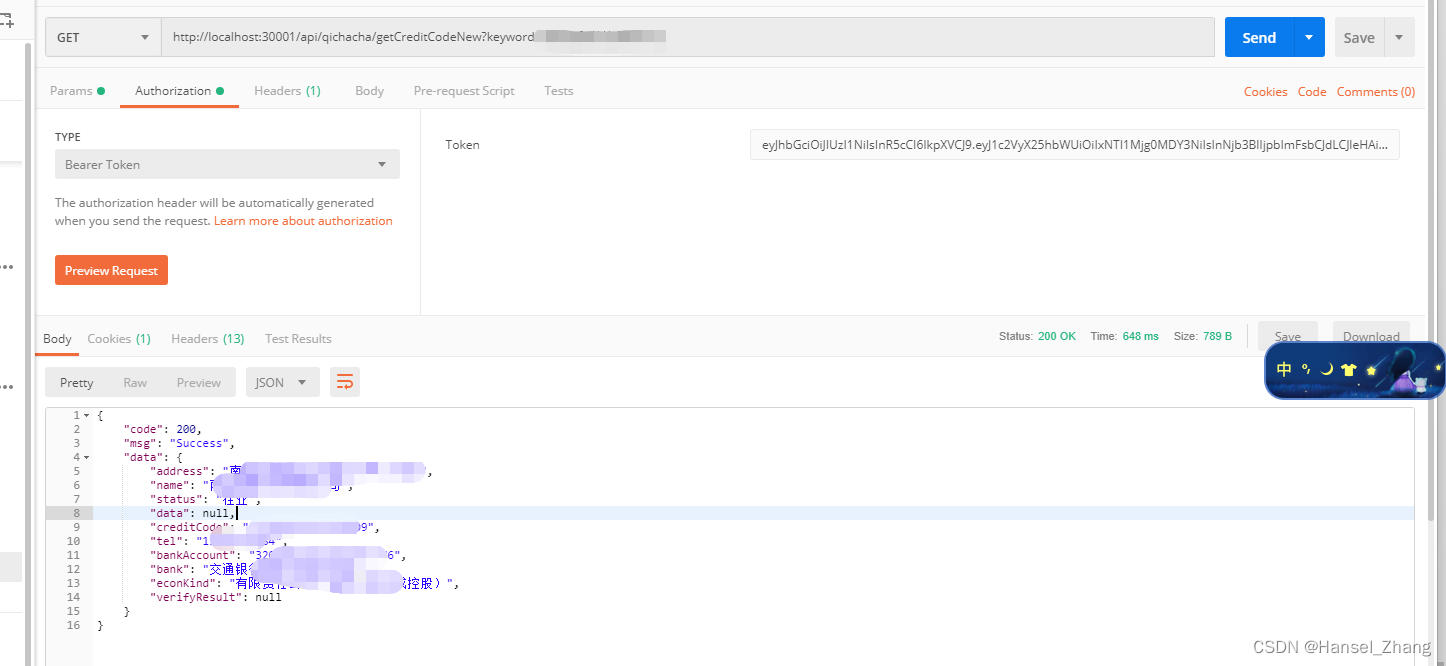This screenshot has height=666, width=1446.
Task: Click "msg": "Success" line
Action: click(x=179, y=443)
